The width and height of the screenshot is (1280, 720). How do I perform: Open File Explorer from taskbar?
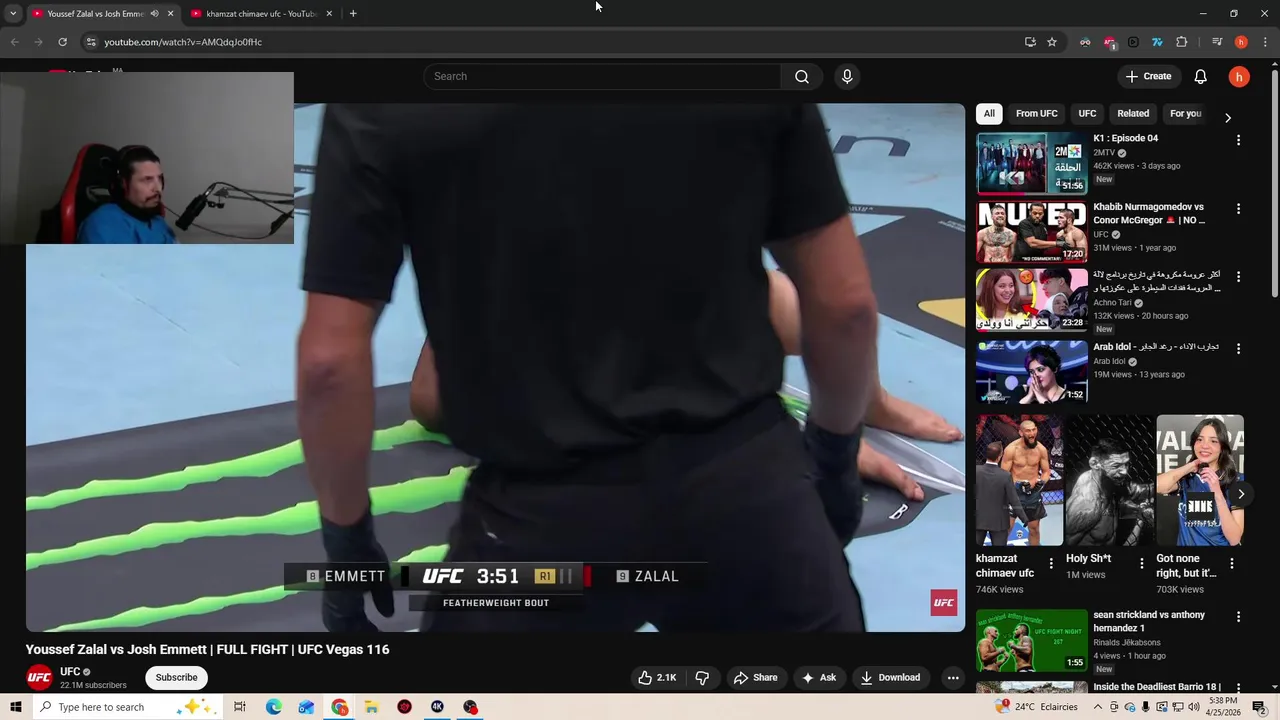click(371, 707)
